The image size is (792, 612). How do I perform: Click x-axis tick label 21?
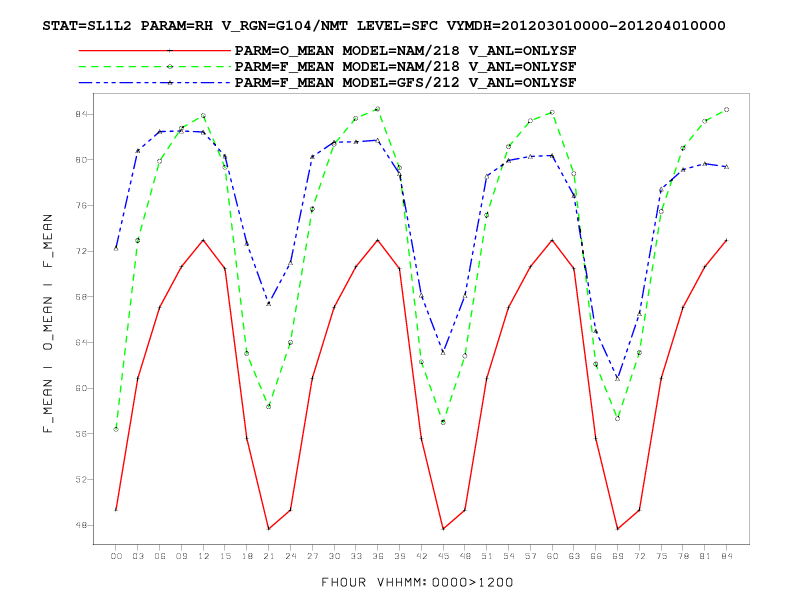click(269, 556)
